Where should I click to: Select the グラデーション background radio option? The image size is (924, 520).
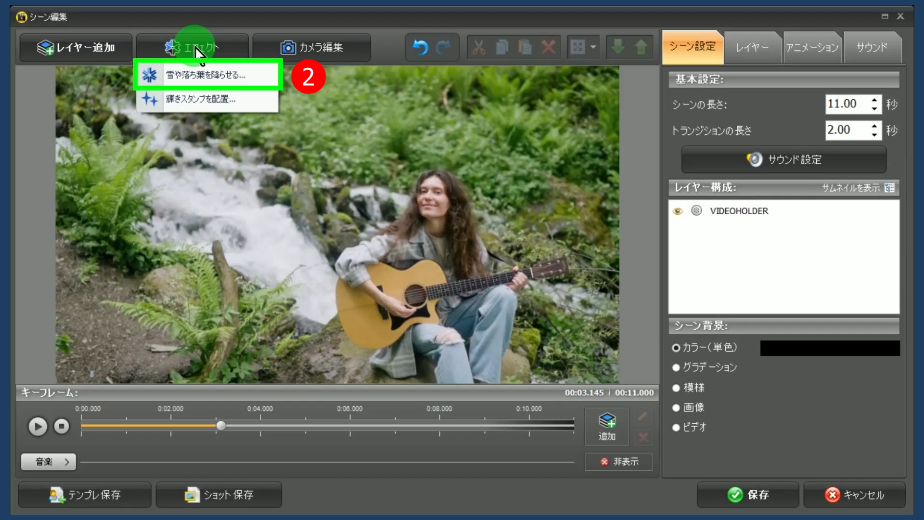point(676,368)
